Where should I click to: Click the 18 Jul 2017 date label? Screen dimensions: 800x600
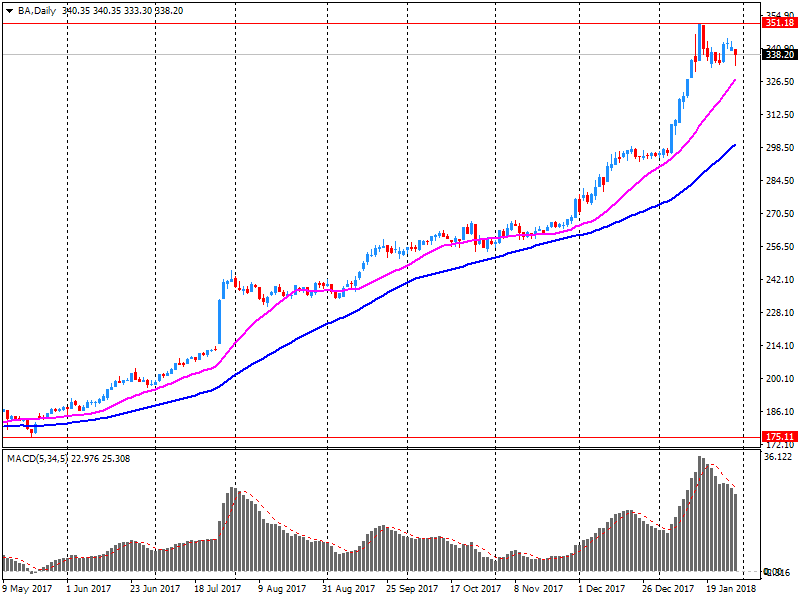[217, 589]
